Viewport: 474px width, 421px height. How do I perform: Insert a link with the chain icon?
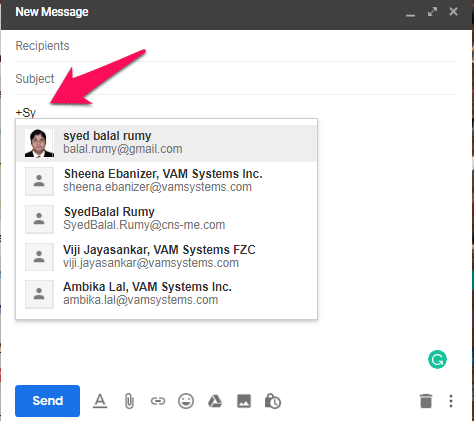pos(158,401)
